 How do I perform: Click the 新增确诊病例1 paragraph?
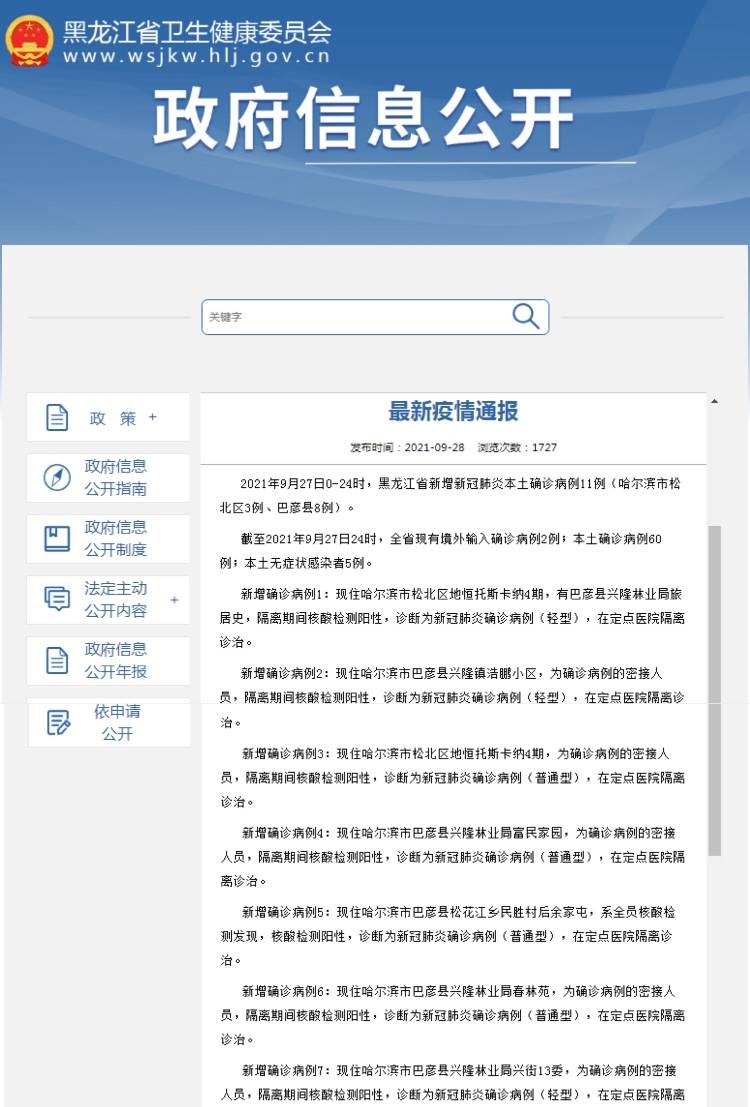(452, 618)
